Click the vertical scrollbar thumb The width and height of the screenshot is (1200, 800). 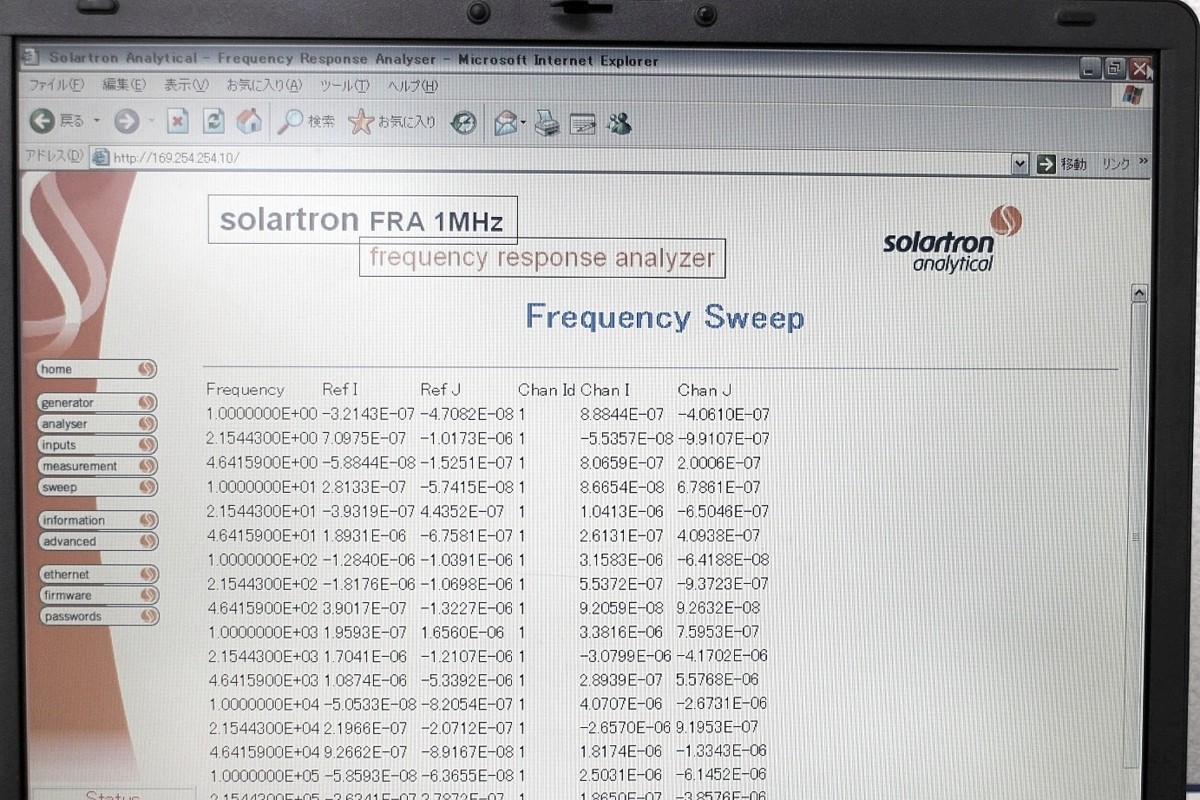tap(1138, 537)
